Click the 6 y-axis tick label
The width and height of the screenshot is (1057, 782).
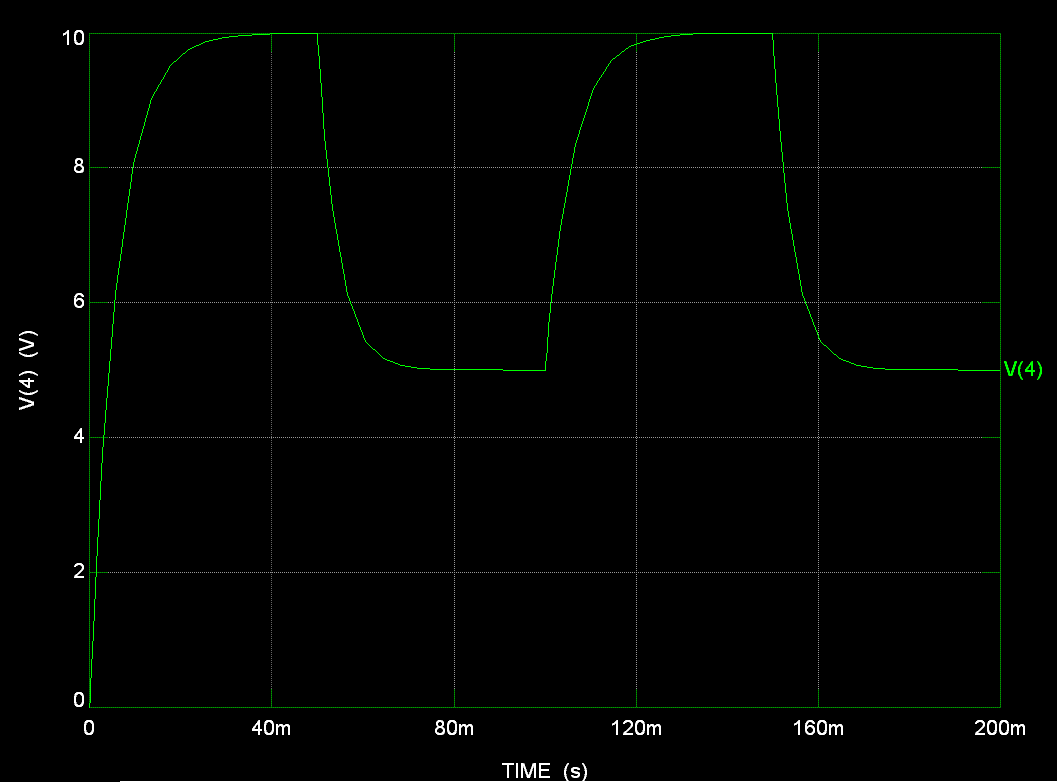79,301
